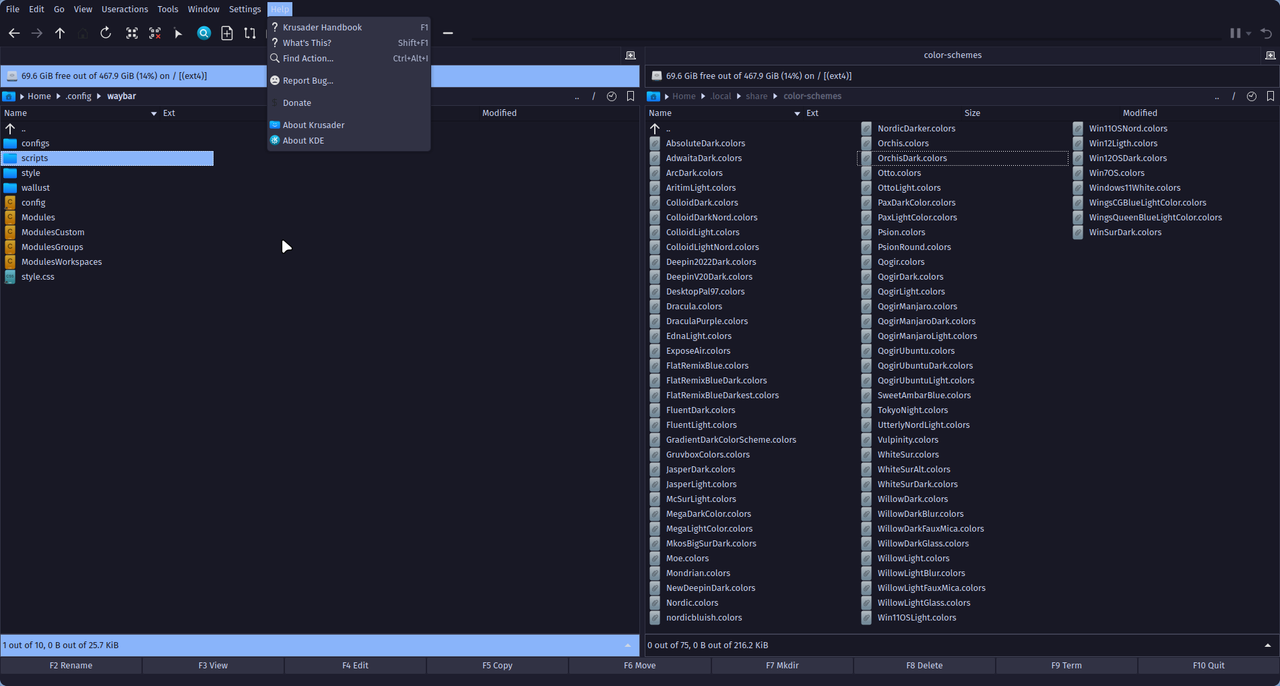The height and width of the screenshot is (686, 1280).
Task: Open dropdown arrow next to pause icon
Action: pyautogui.click(x=1248, y=33)
